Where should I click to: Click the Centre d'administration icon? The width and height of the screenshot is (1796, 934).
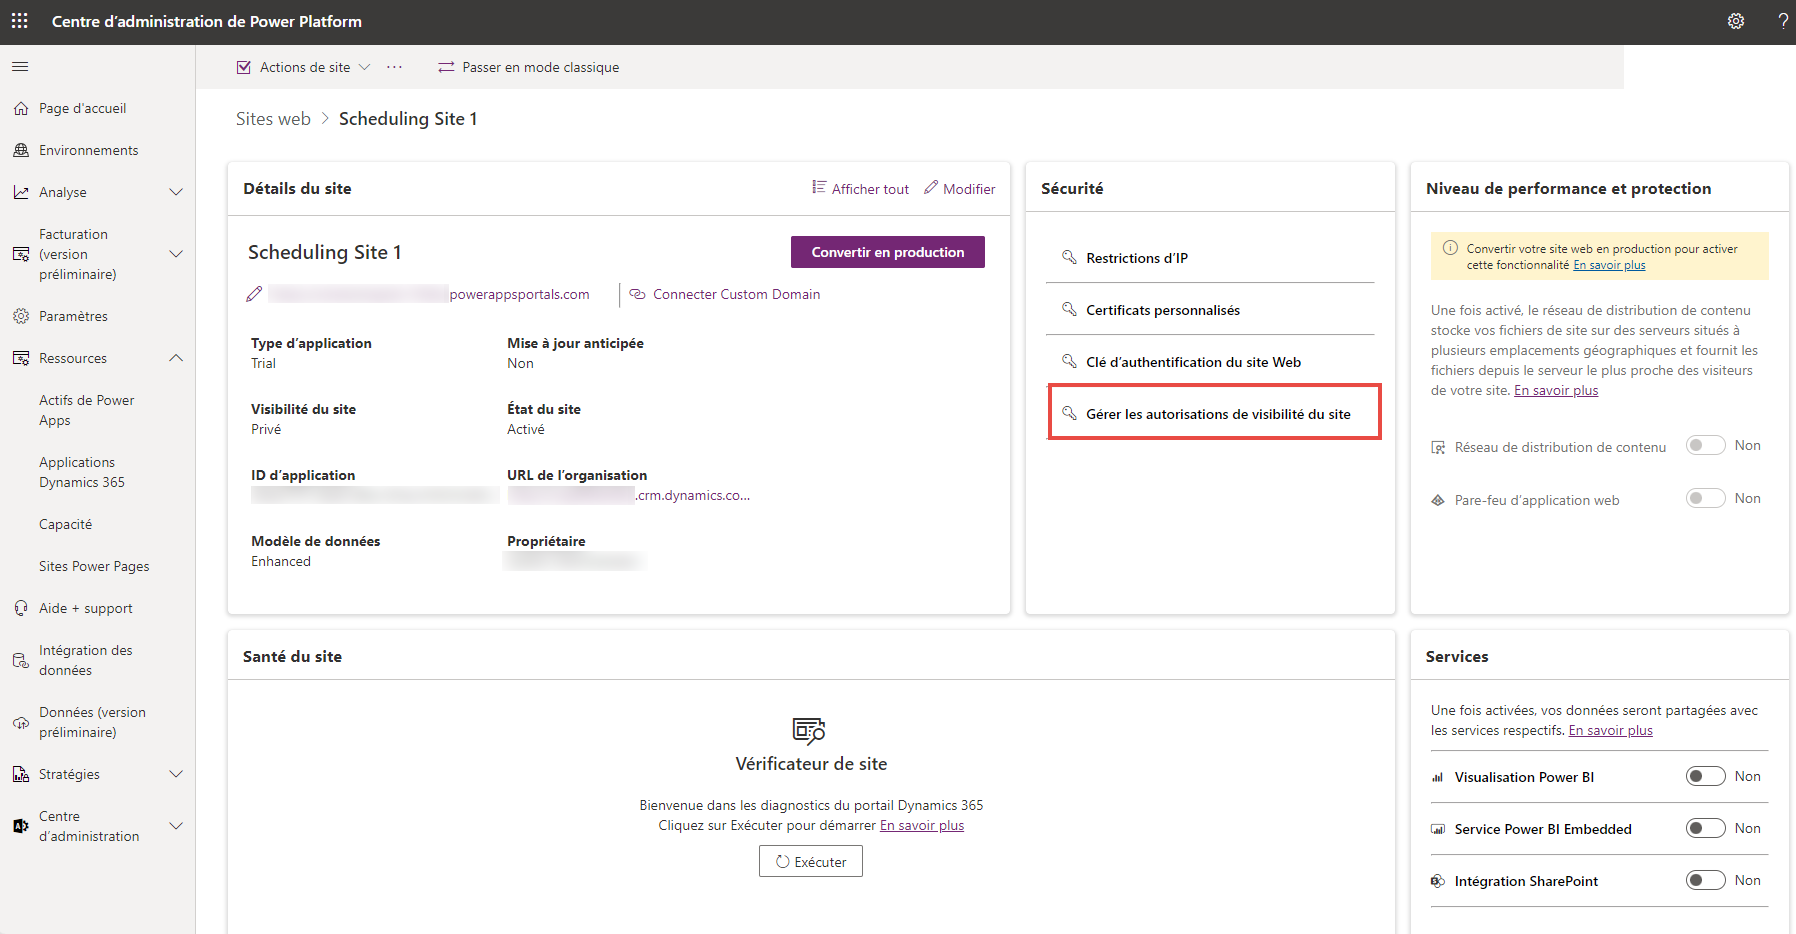click(x=21, y=826)
